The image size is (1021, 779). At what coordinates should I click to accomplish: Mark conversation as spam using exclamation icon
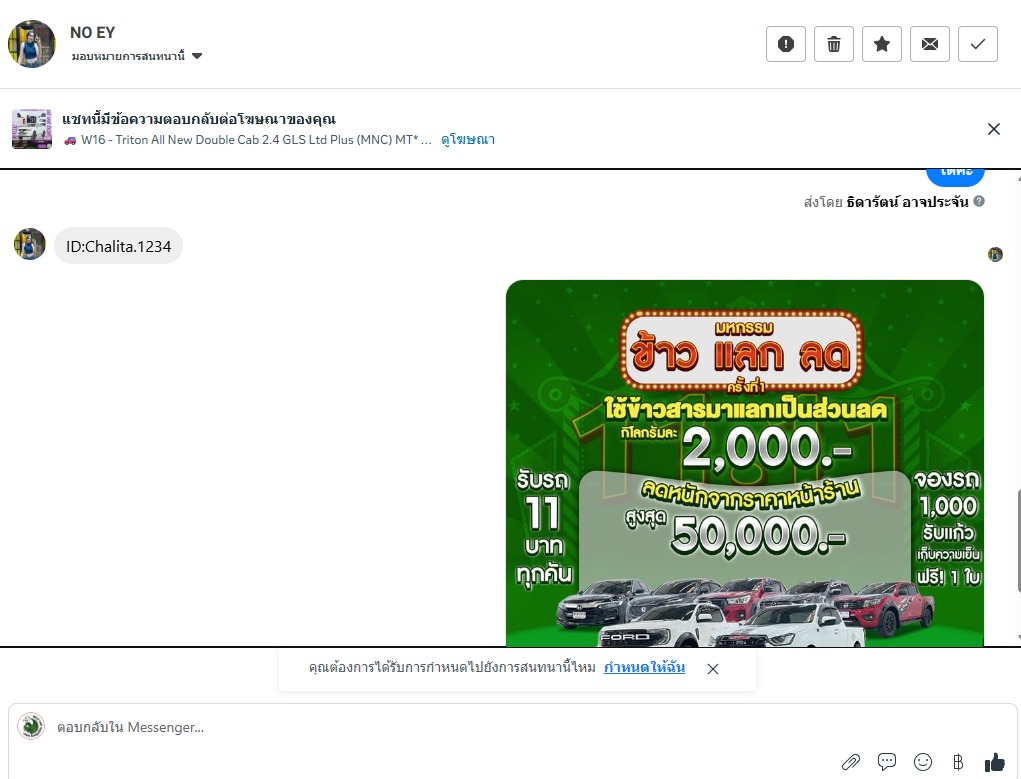[x=785, y=44]
